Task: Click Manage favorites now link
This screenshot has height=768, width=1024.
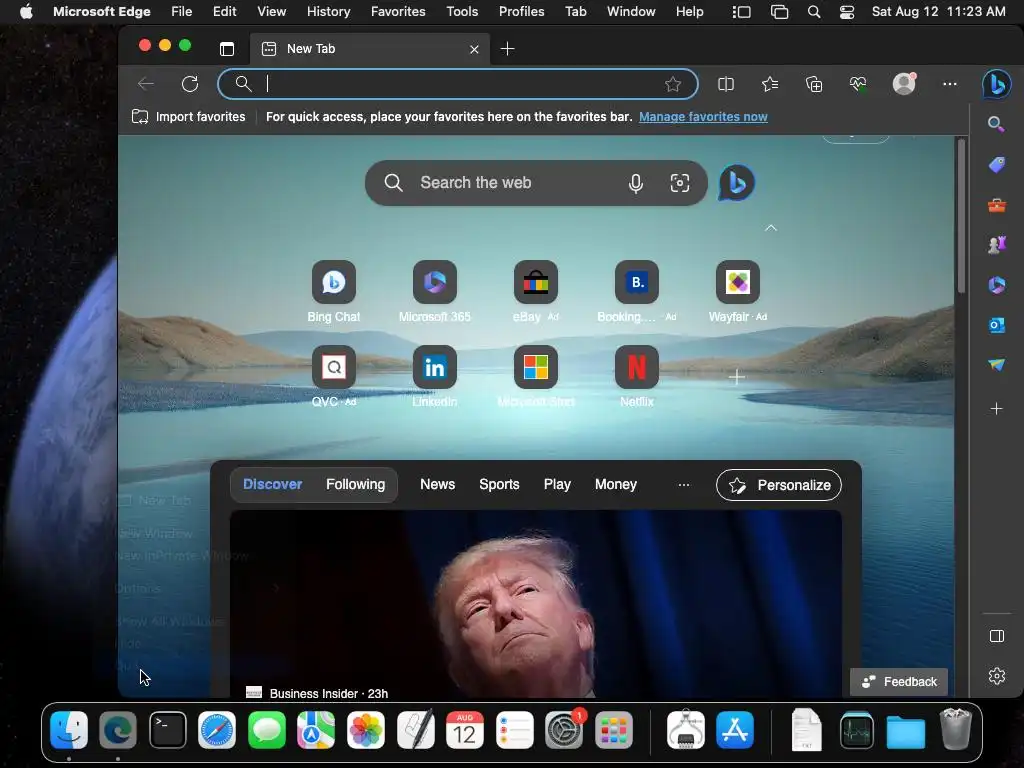Action: tap(703, 117)
